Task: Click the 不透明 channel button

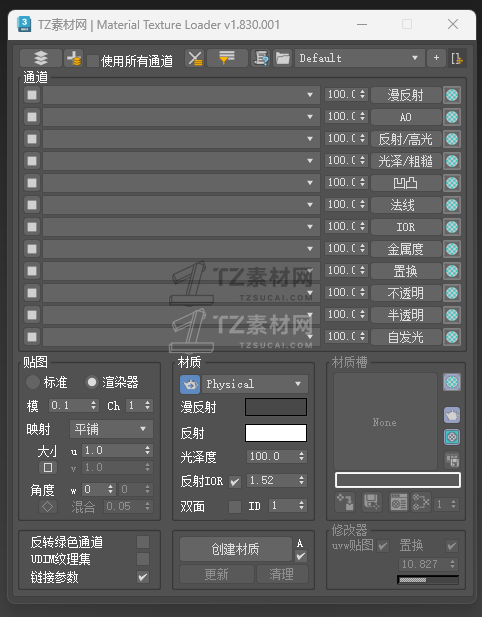Action: click(x=406, y=293)
